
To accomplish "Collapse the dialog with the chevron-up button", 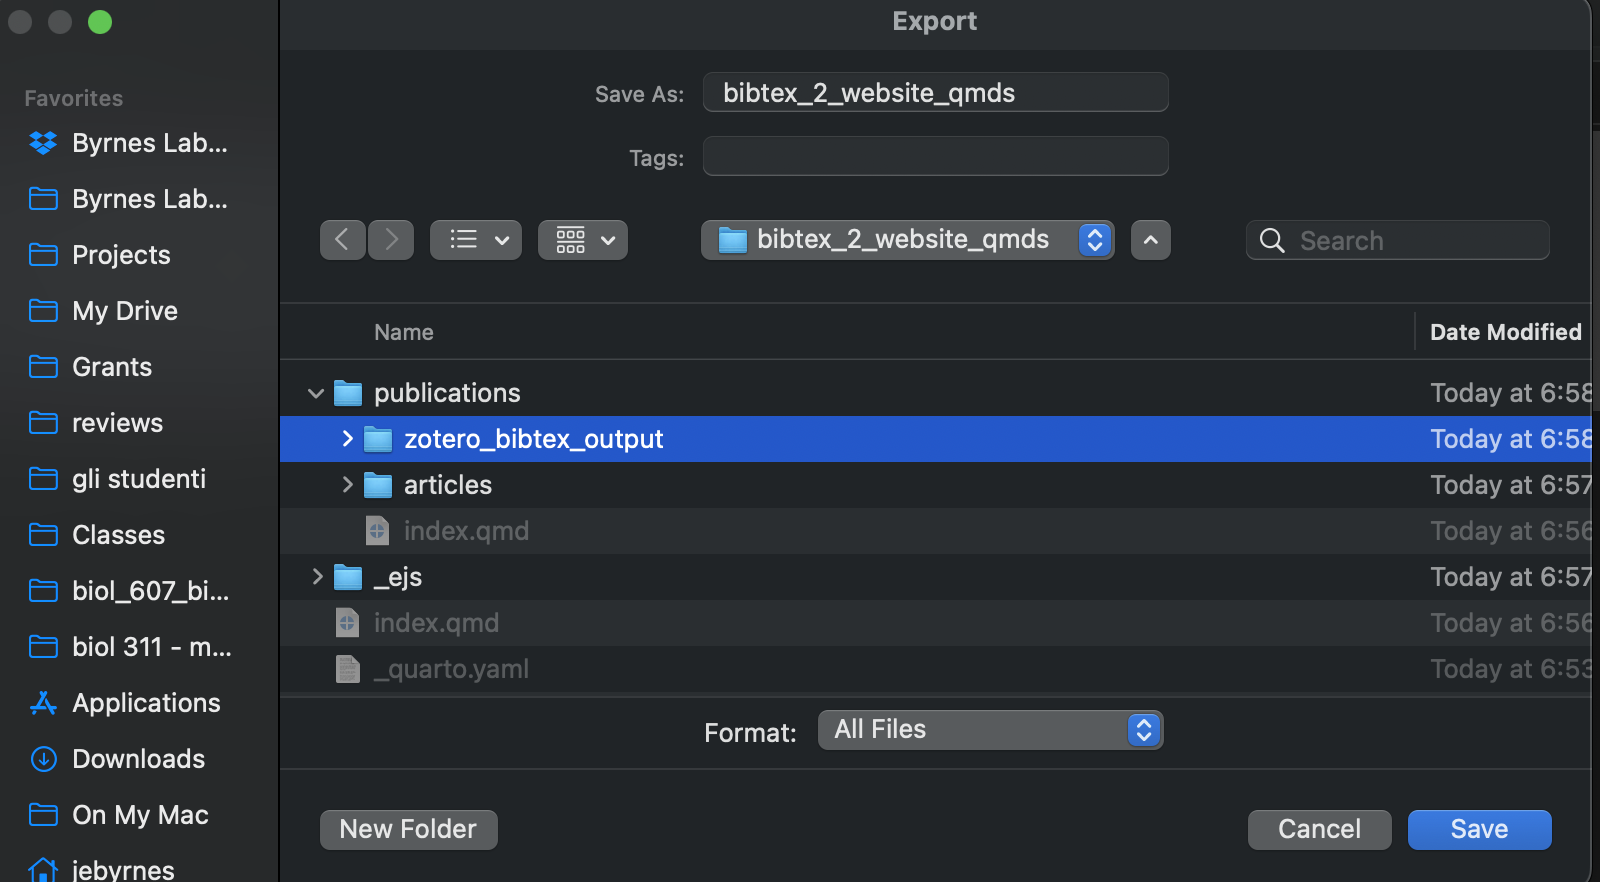I will coord(1151,240).
